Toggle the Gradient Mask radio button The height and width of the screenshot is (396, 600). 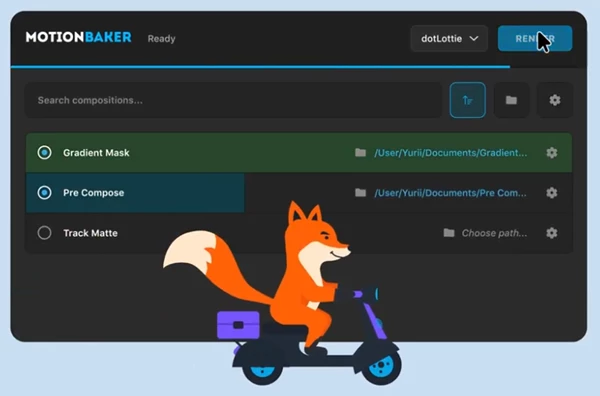coord(44,152)
